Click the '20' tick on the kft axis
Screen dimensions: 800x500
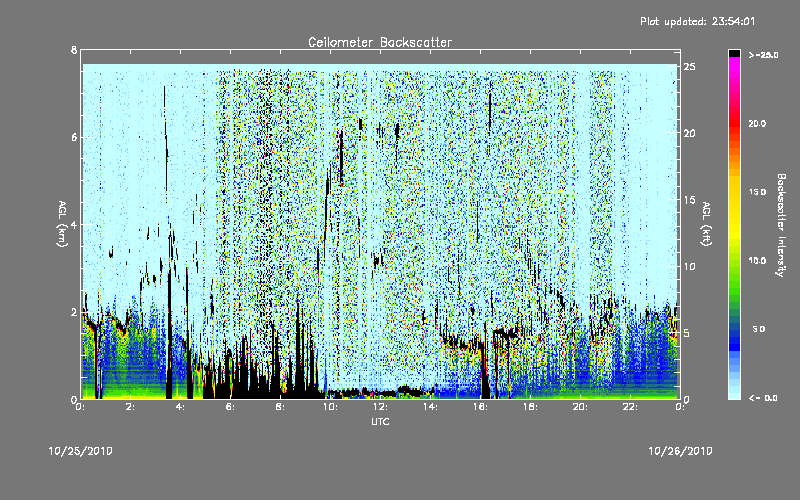coord(689,133)
